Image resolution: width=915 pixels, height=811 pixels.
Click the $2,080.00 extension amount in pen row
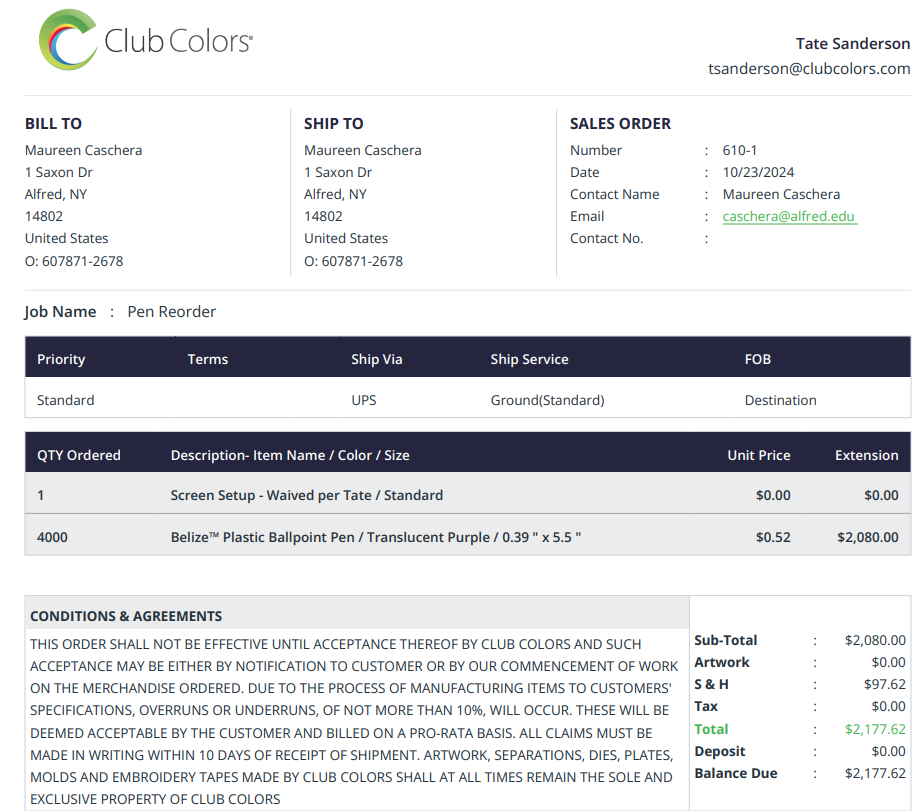point(868,537)
